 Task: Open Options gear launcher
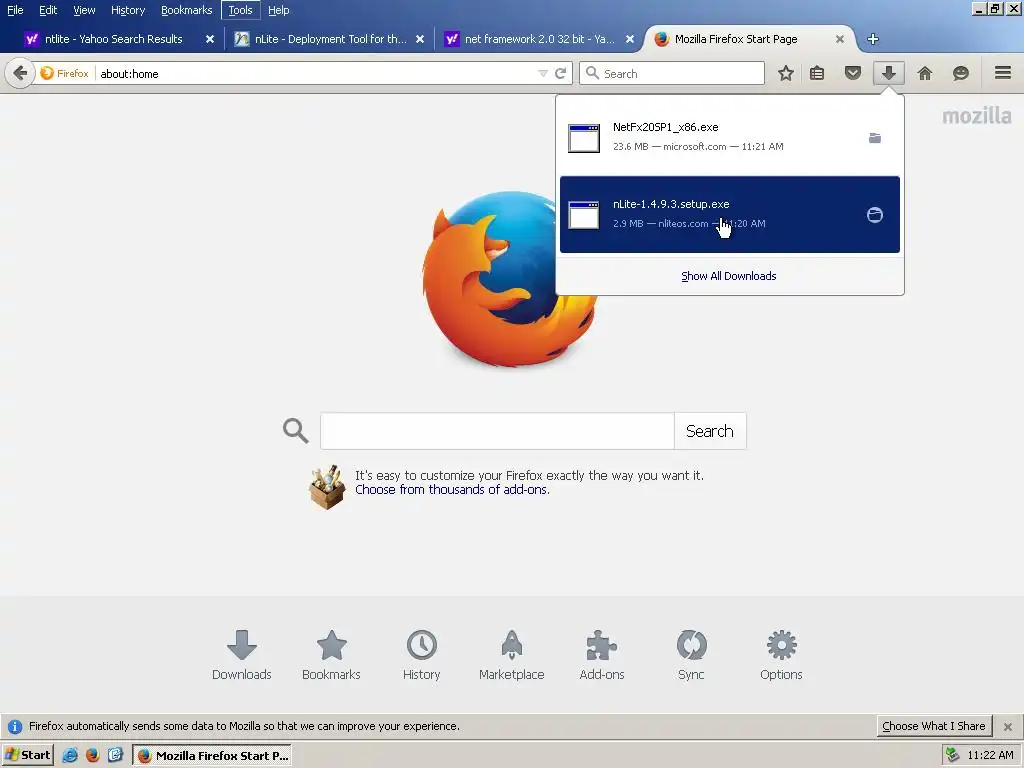(x=781, y=655)
